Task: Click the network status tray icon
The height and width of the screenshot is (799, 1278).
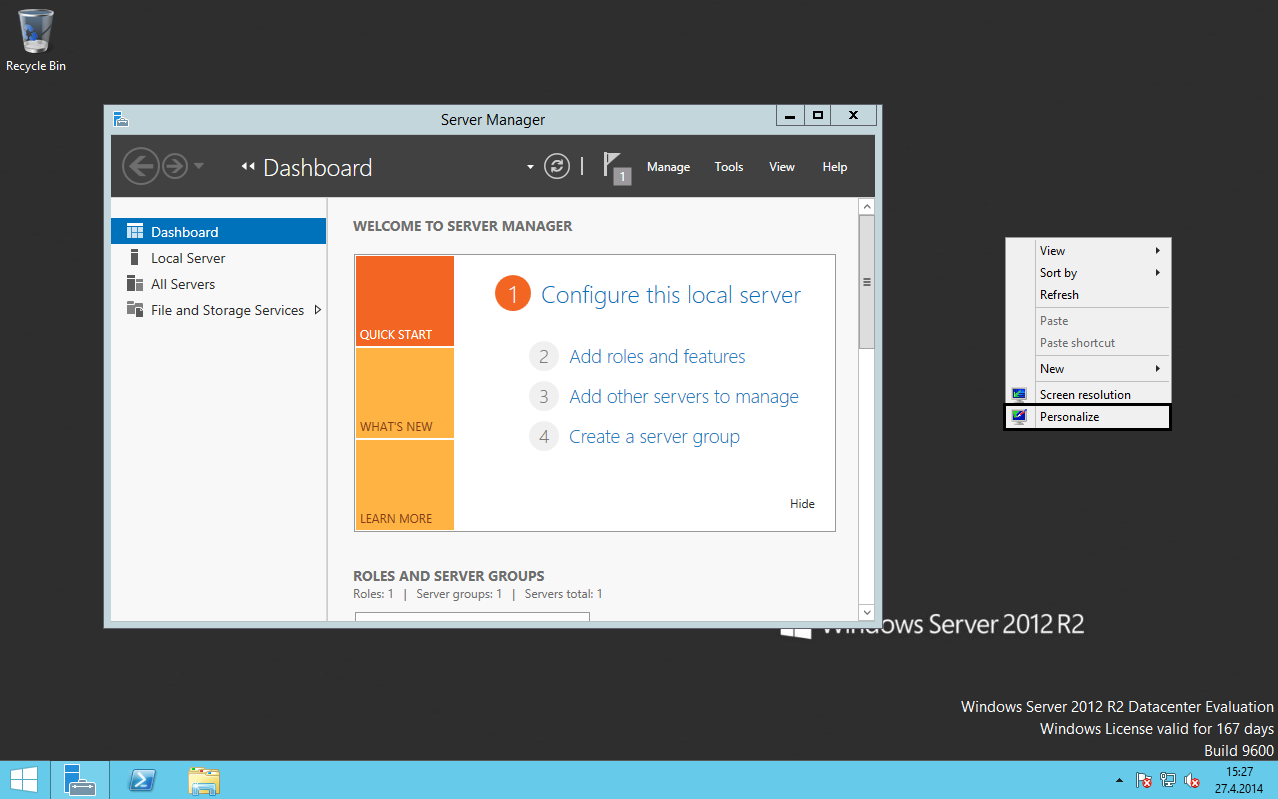Action: click(1167, 780)
